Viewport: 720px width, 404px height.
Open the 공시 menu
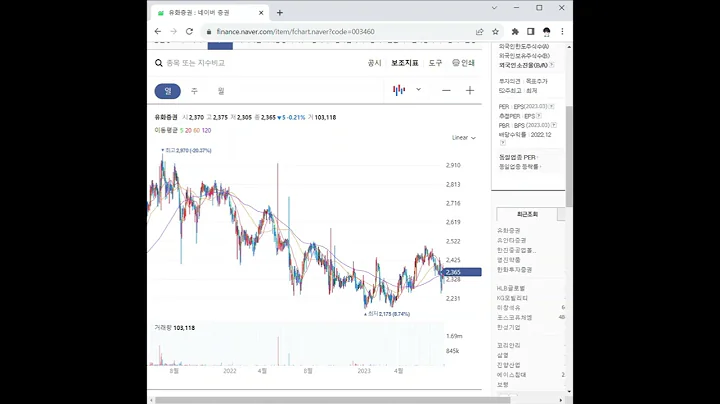[374, 63]
